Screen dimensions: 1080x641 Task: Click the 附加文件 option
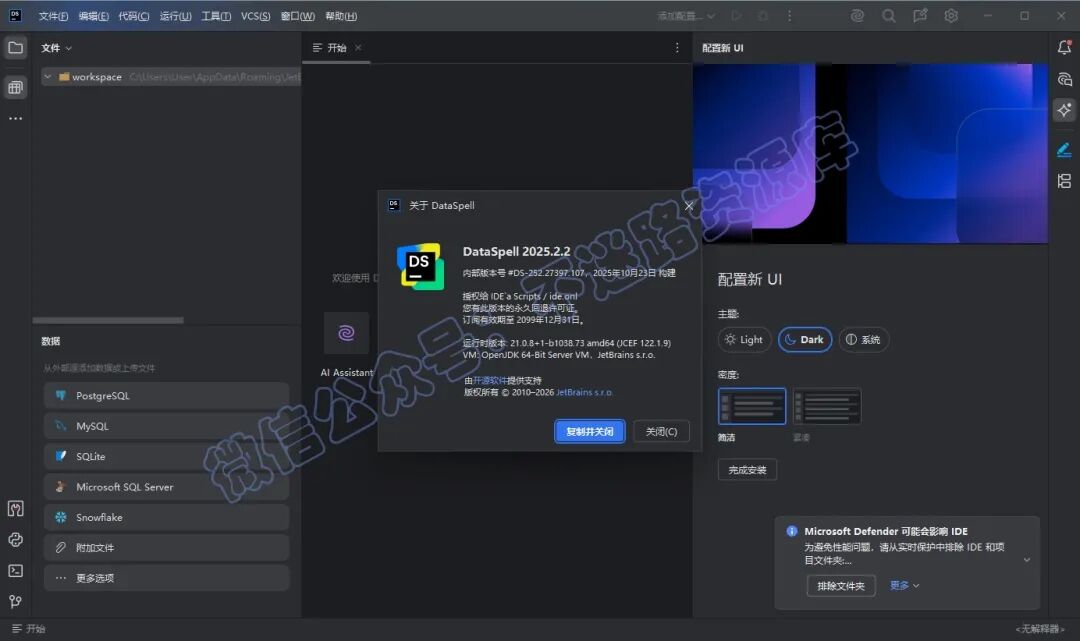[167, 547]
